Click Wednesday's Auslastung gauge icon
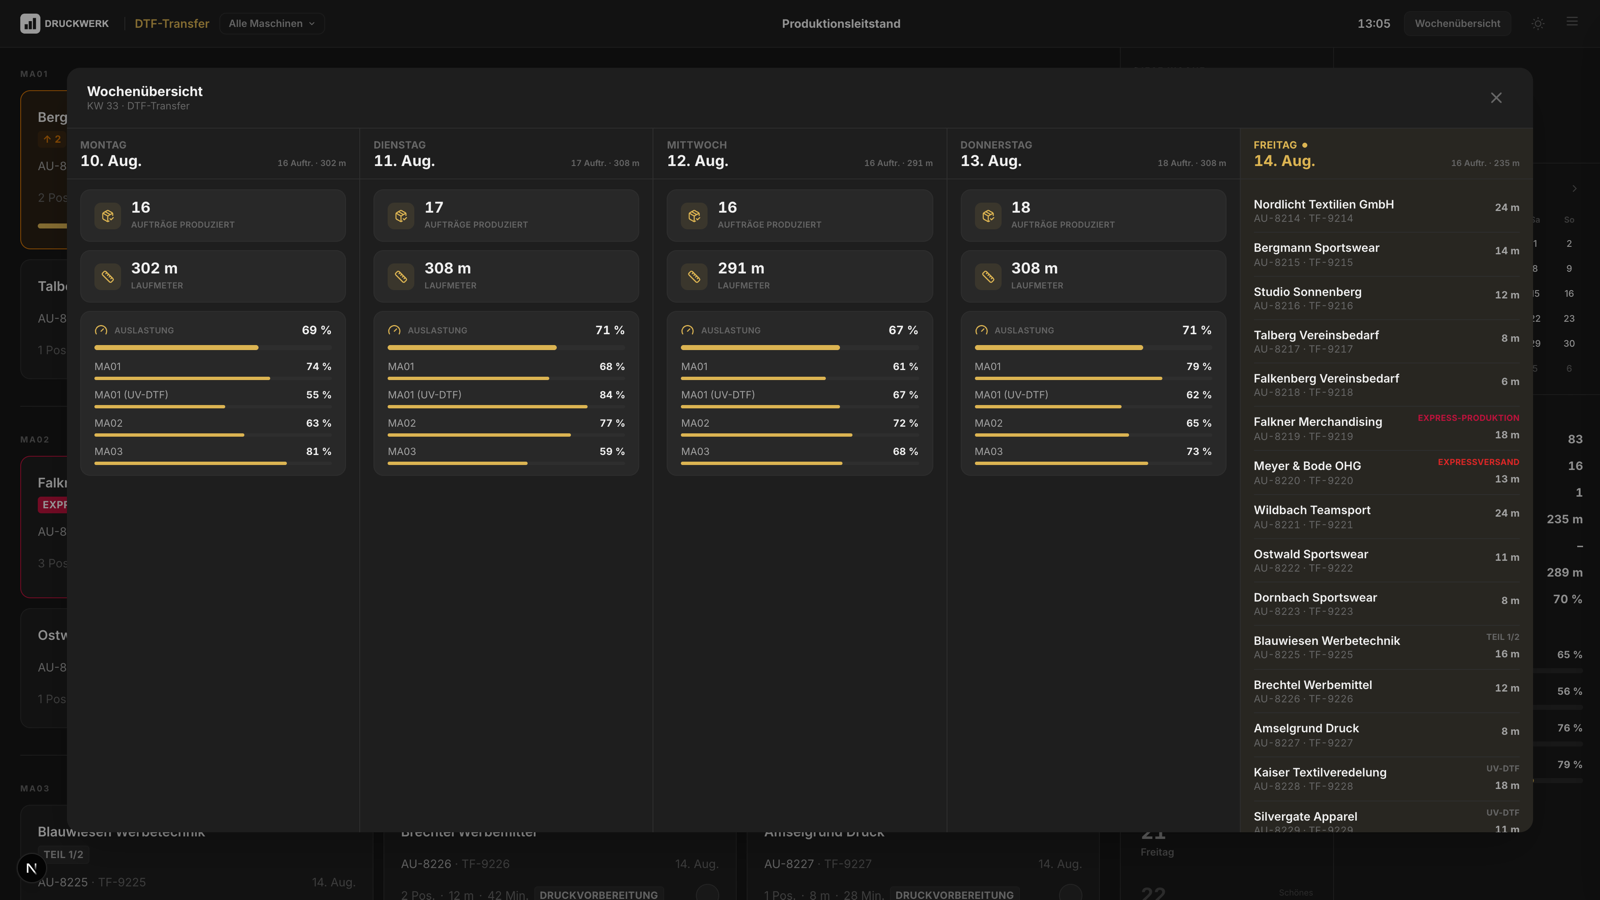1600x900 pixels. pyautogui.click(x=688, y=330)
